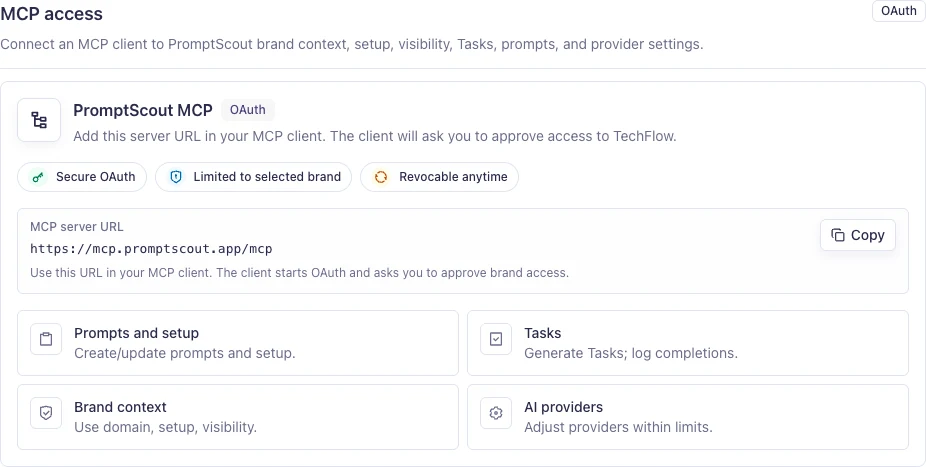This screenshot has height=467, width=926.
Task: Click the Revocable anytime pill label
Action: (453, 177)
